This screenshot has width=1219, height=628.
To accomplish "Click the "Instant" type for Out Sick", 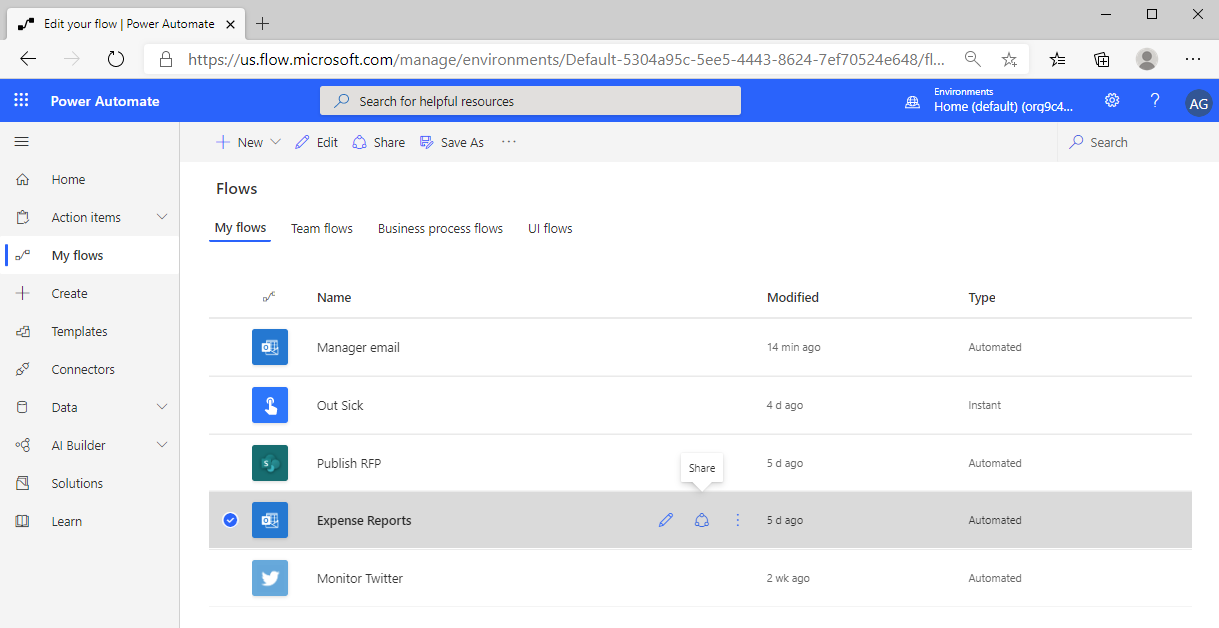I will click(x=985, y=406).
